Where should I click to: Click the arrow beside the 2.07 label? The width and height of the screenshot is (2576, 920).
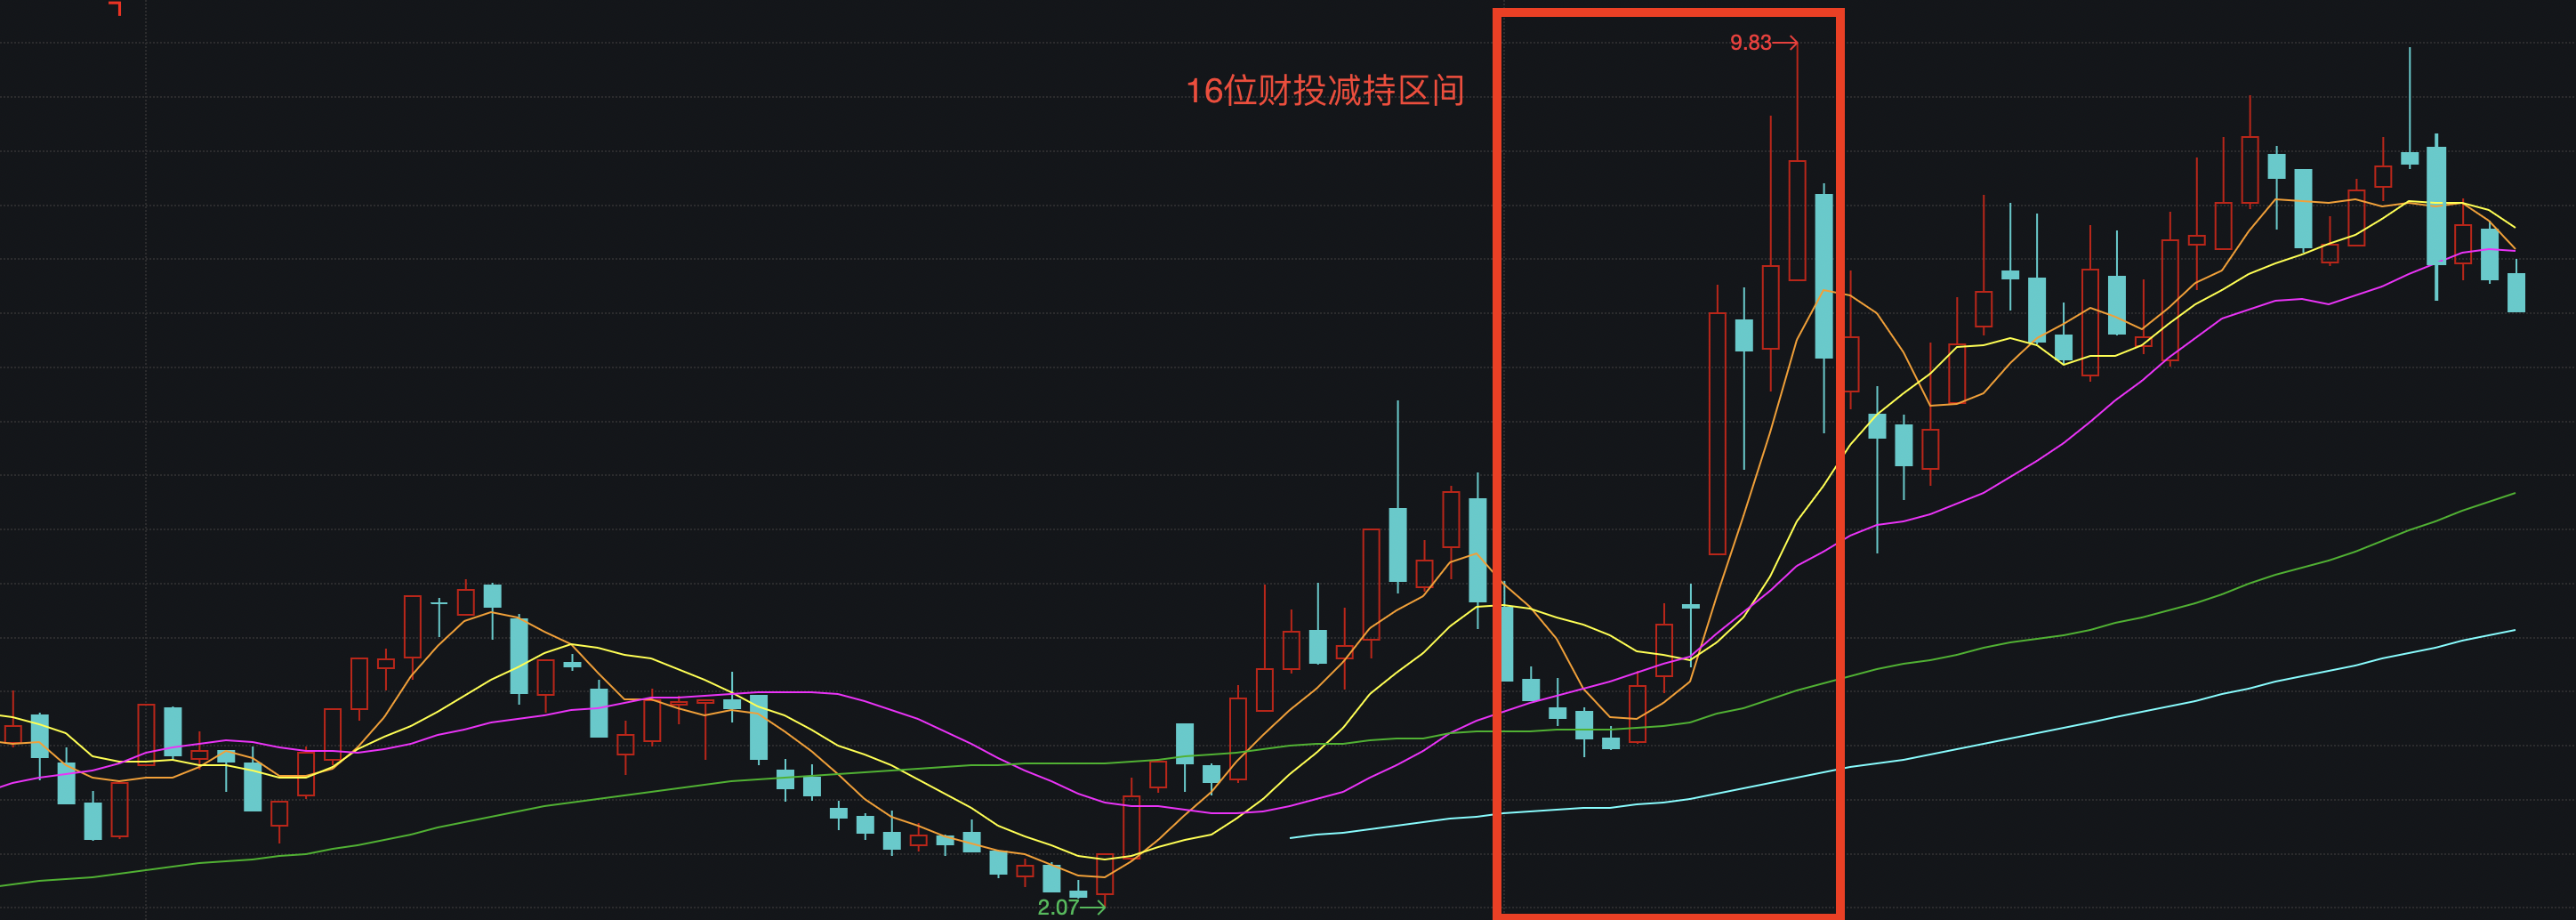click(1093, 907)
